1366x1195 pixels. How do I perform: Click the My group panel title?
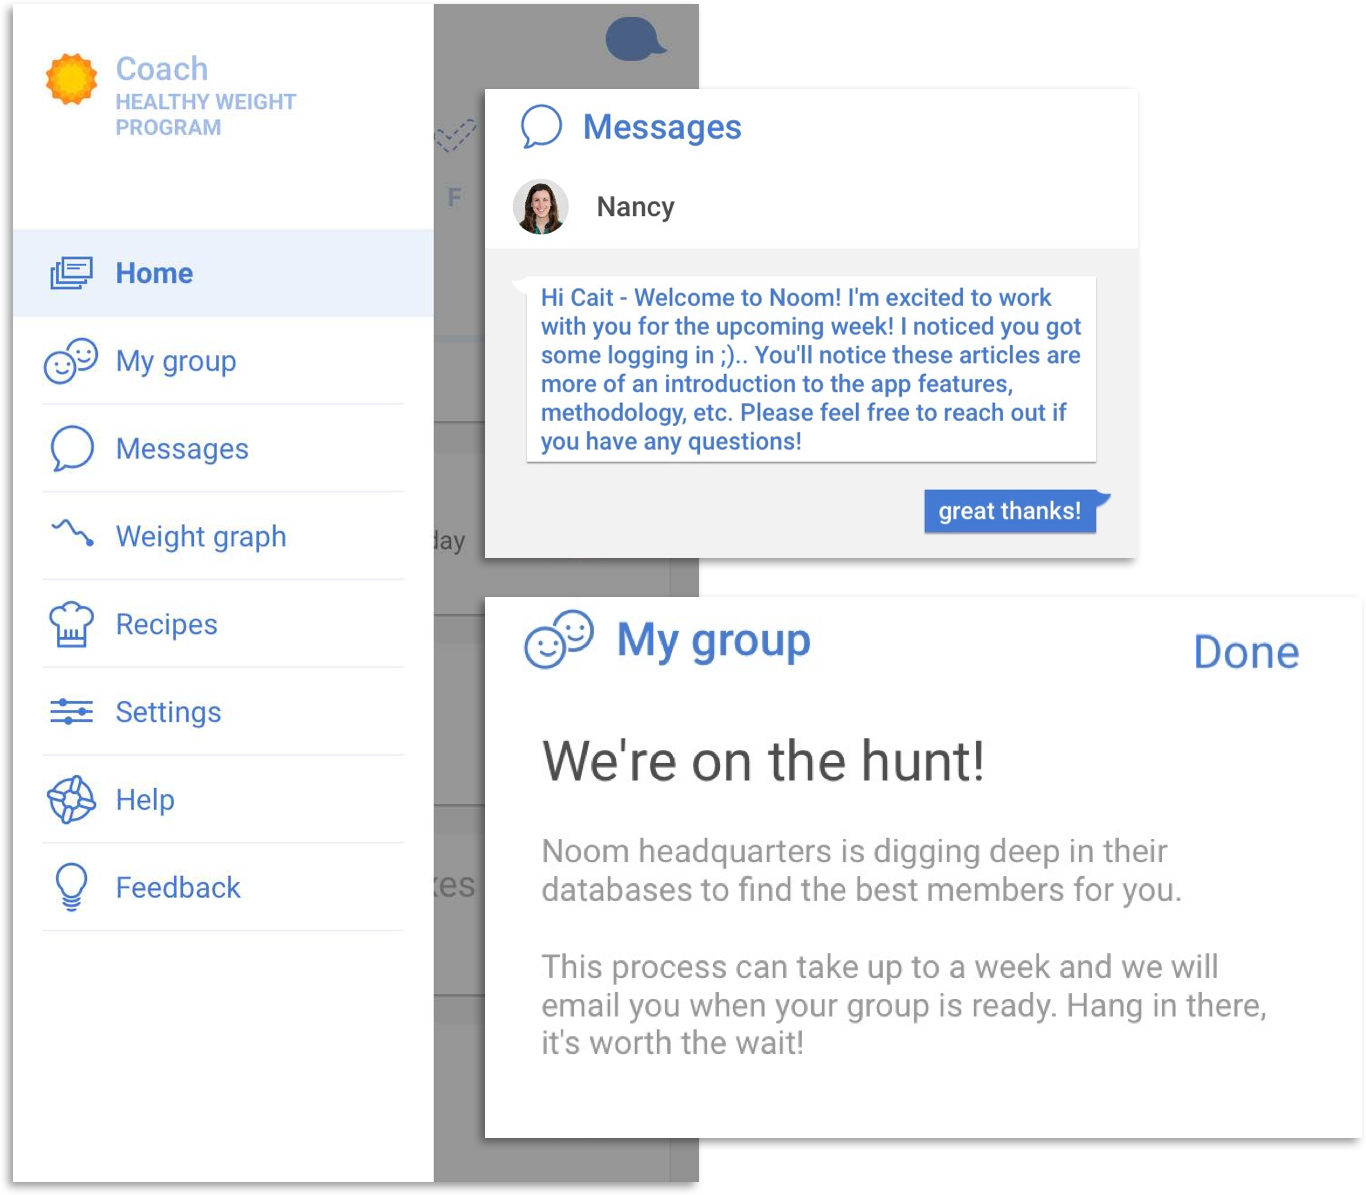point(713,641)
